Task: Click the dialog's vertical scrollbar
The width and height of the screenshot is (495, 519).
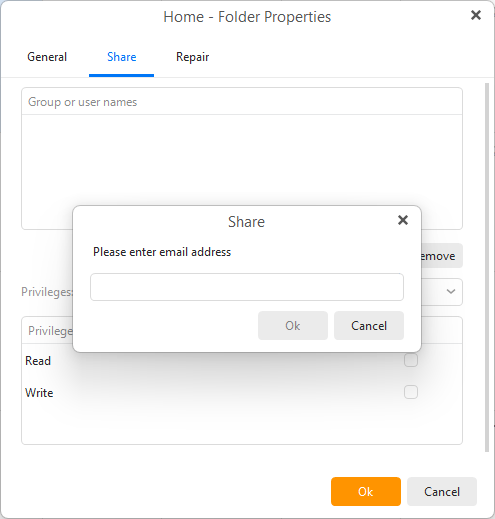Action: [x=487, y=267]
